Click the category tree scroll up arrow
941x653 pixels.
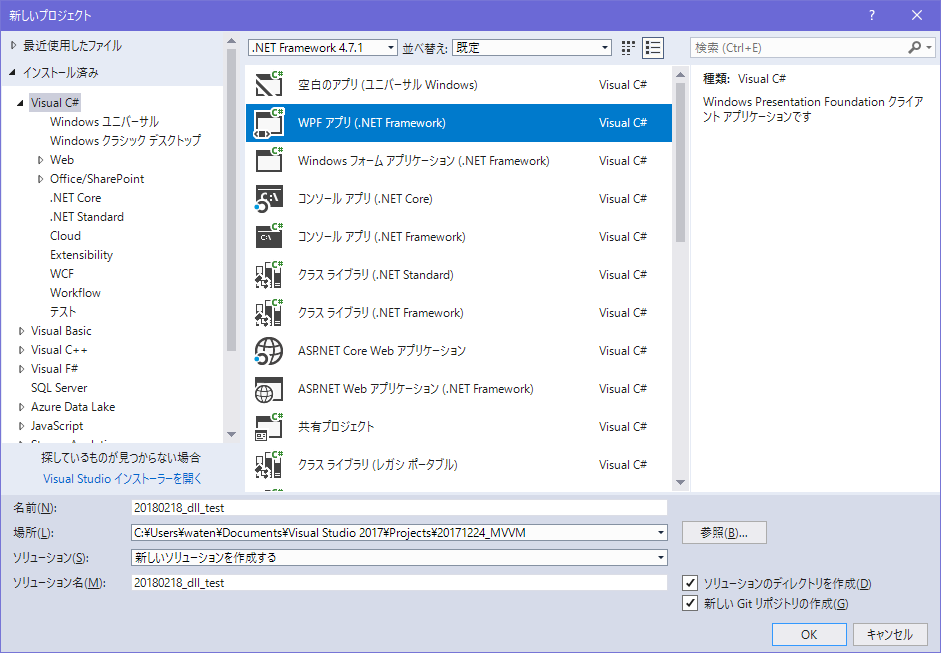pos(232,41)
